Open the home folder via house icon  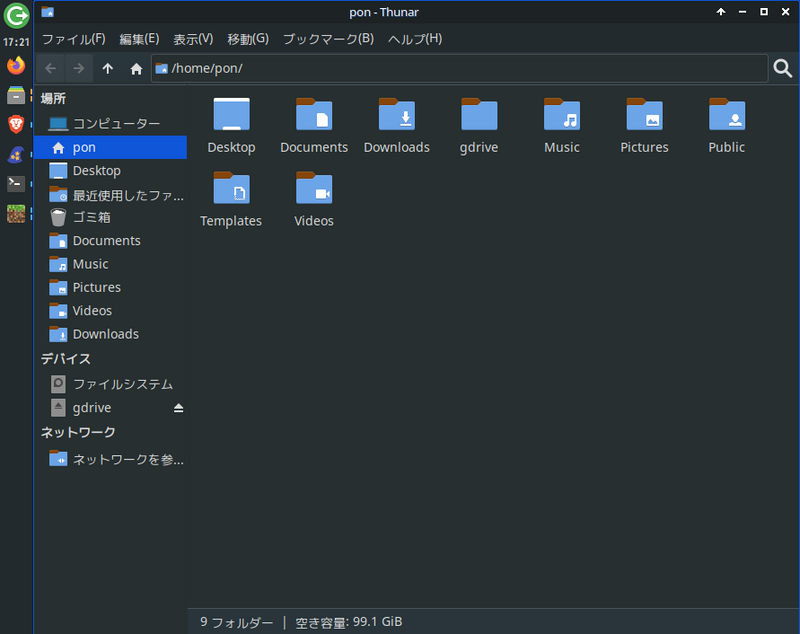[136, 68]
